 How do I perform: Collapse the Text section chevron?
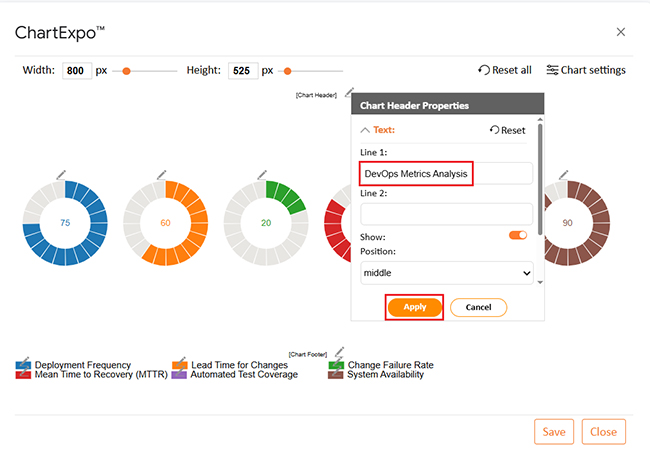(x=365, y=130)
